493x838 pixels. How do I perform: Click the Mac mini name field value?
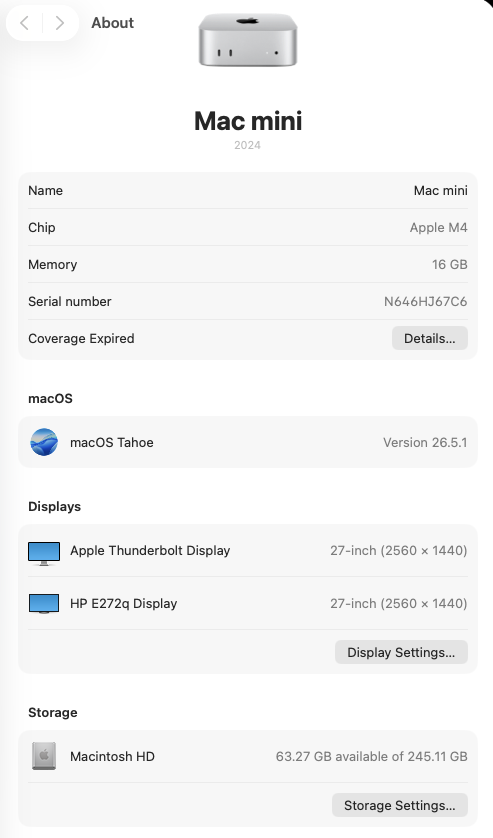pyautogui.click(x=441, y=190)
